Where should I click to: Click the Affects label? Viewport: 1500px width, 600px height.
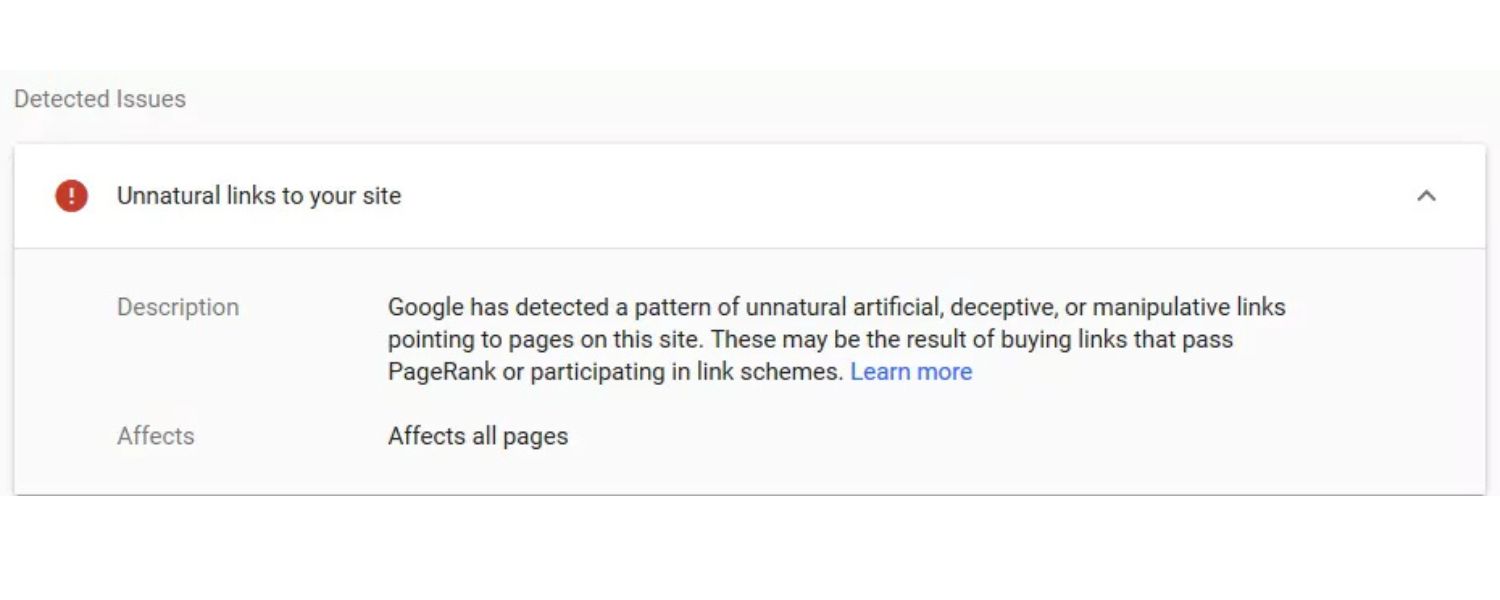pos(156,436)
